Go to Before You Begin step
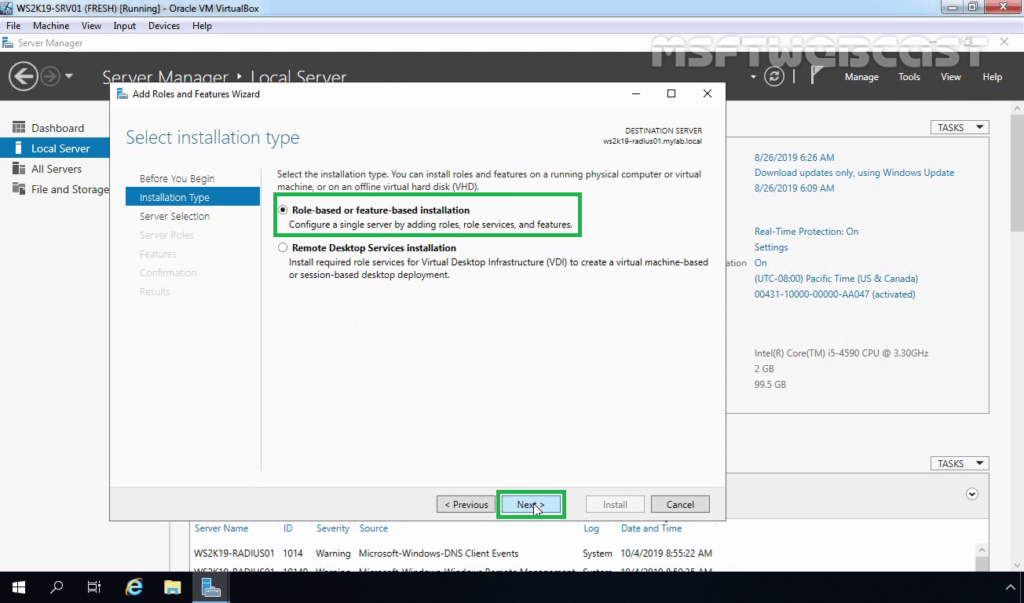 pos(176,178)
